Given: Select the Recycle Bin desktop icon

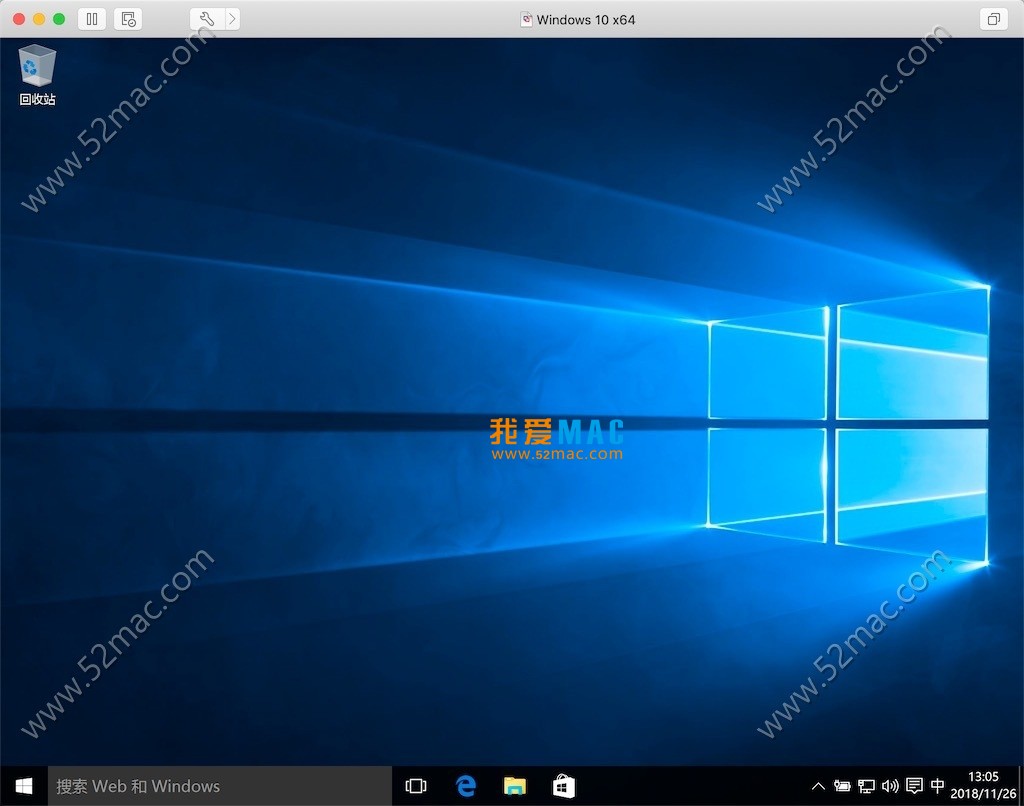Looking at the screenshot, I should point(37,74).
